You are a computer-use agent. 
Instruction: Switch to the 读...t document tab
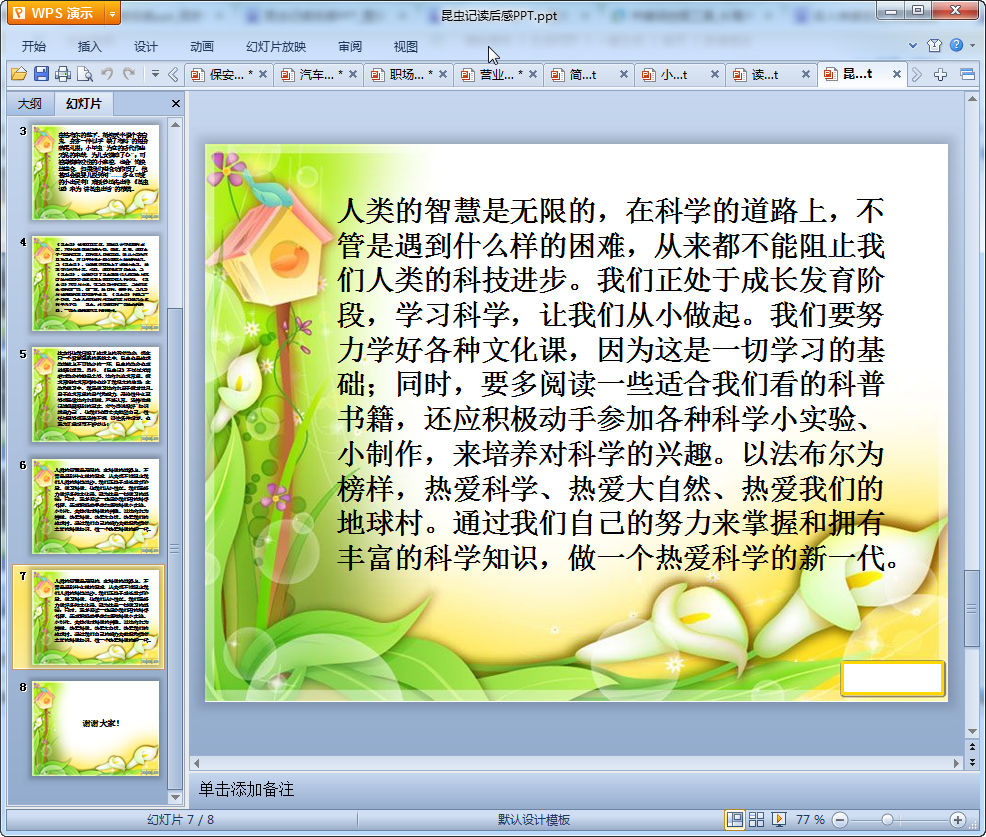tap(763, 75)
